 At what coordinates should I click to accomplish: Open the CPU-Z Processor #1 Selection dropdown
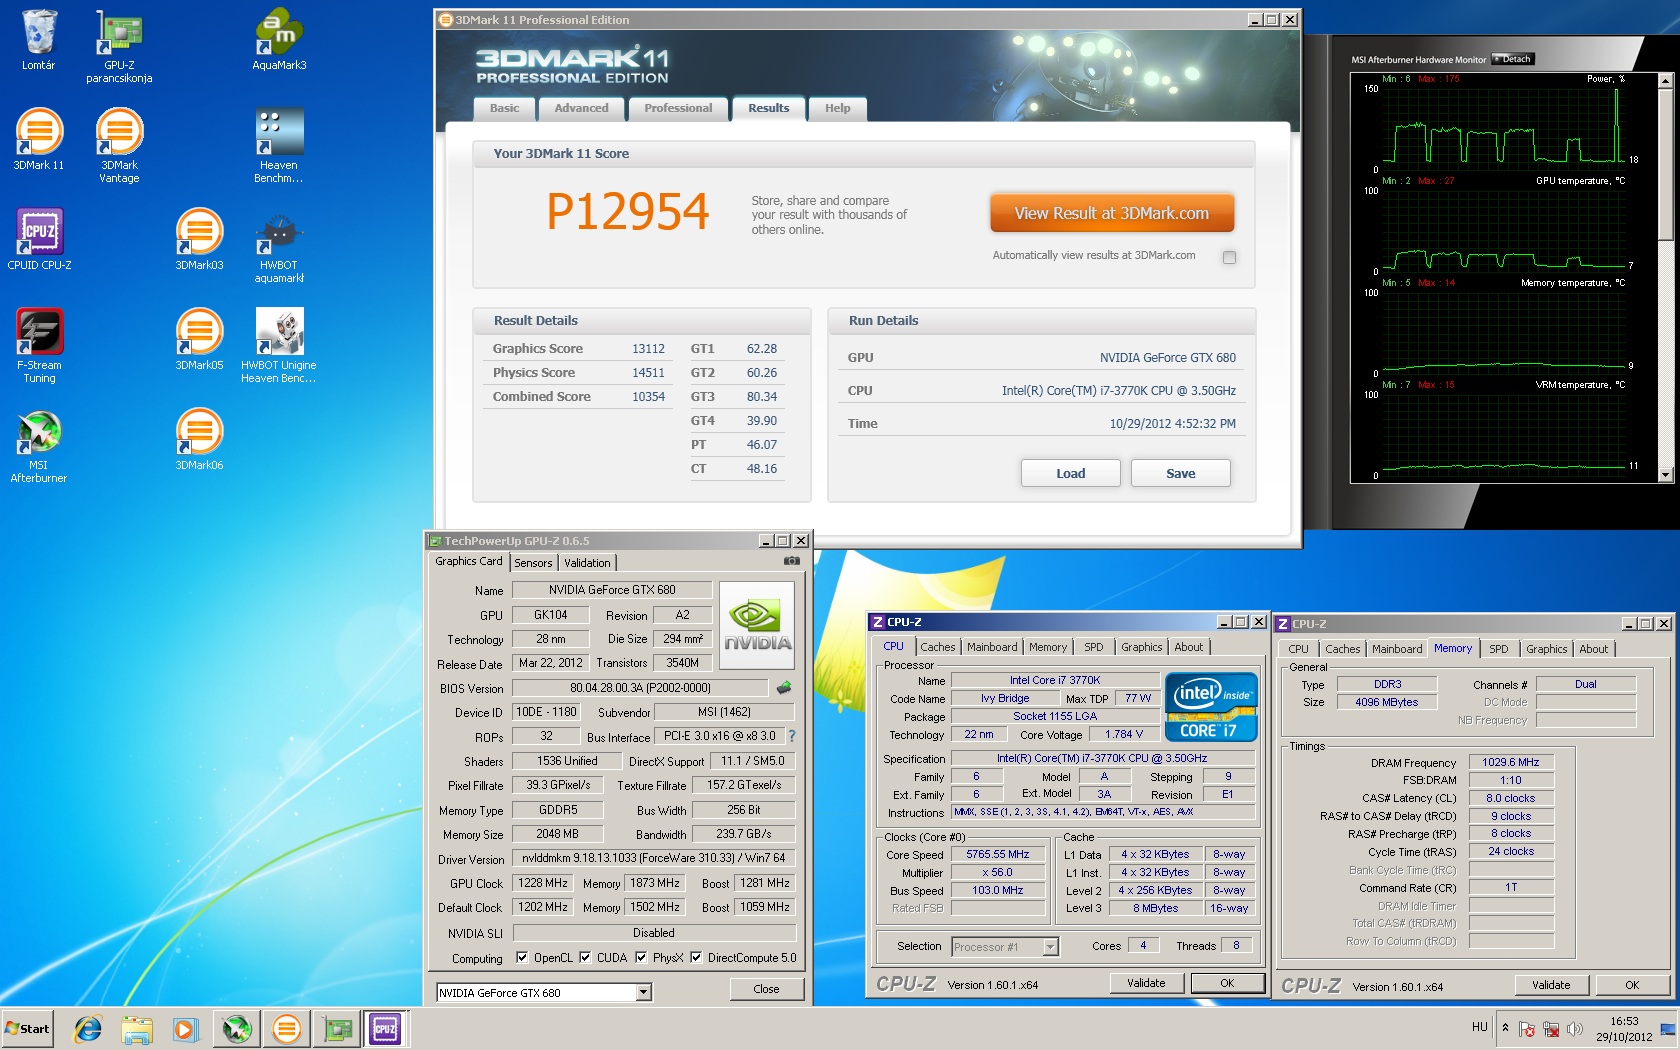click(1050, 946)
